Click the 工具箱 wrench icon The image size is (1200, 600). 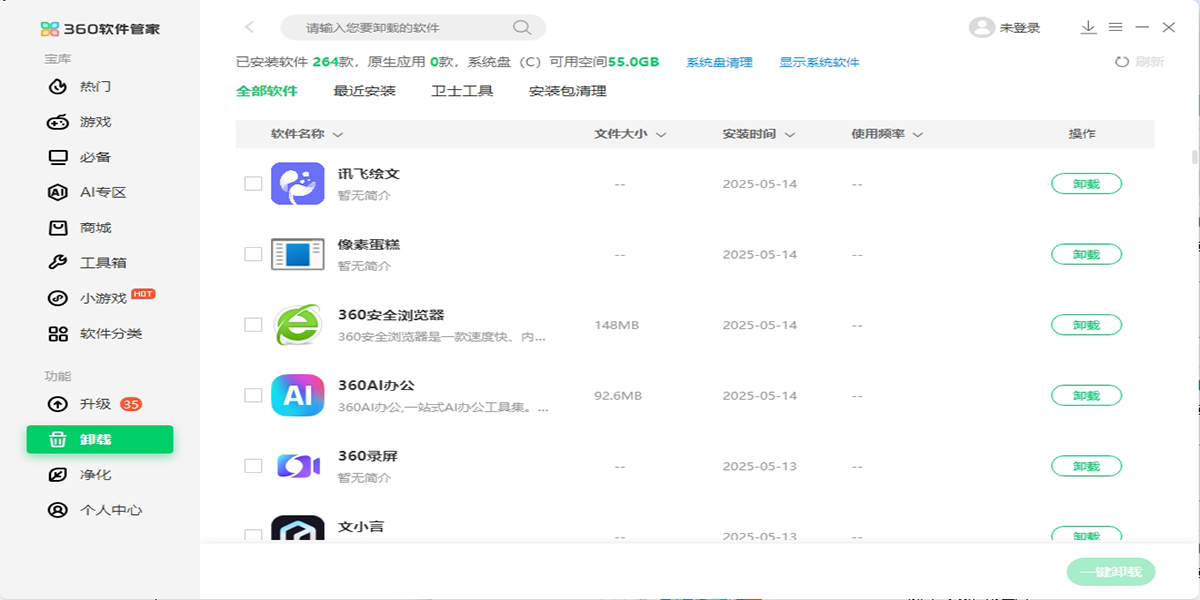pos(58,263)
